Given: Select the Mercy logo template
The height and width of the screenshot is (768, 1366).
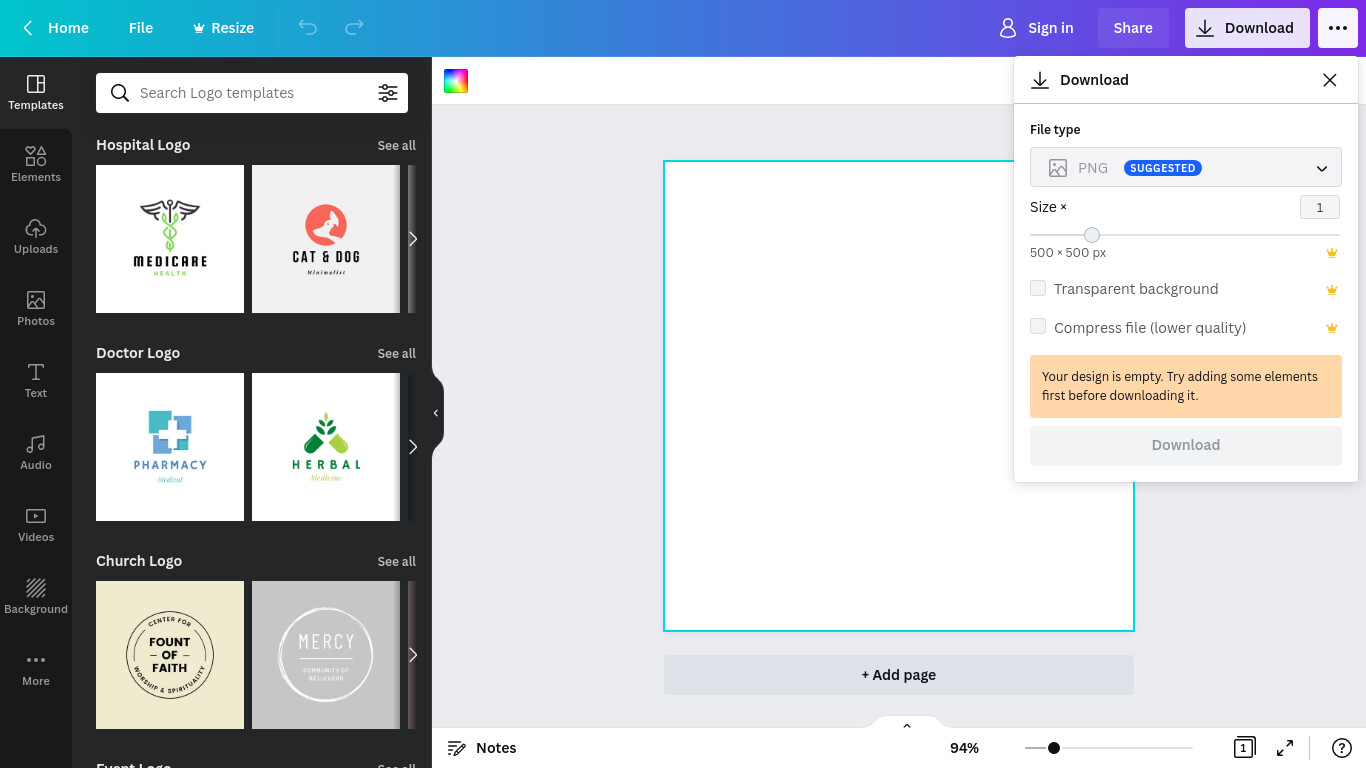Looking at the screenshot, I should [326, 655].
